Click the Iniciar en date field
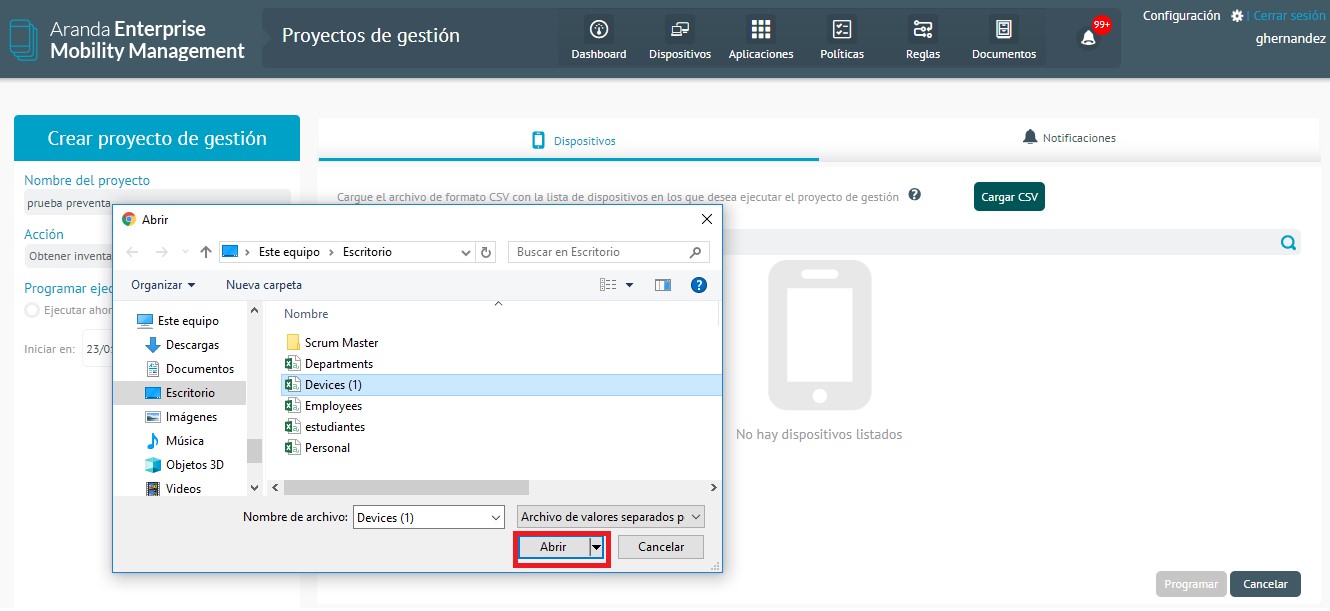1330x611 pixels. (x=98, y=349)
